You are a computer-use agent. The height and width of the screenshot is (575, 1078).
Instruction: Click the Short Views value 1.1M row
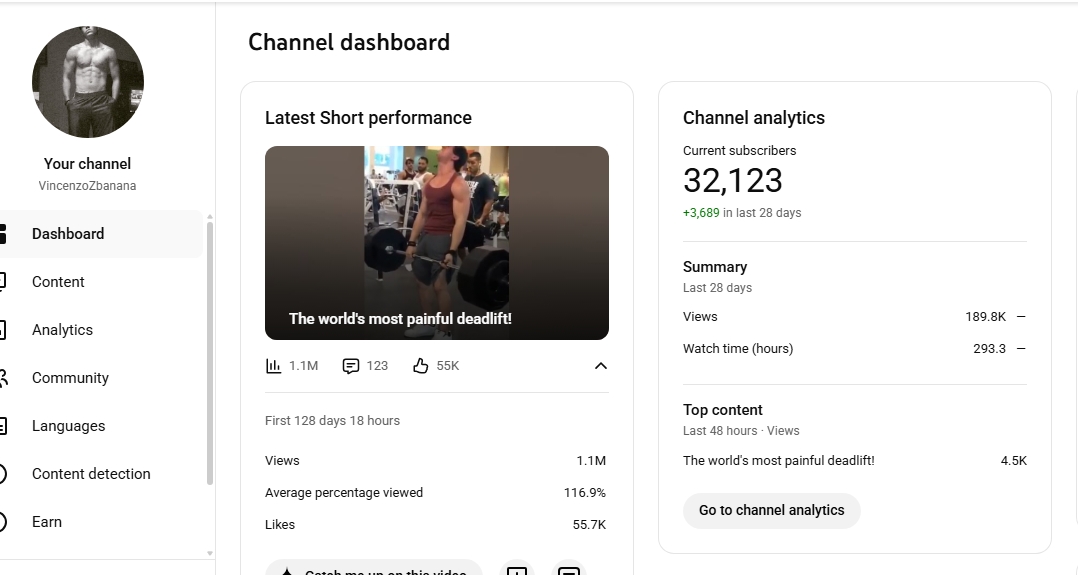pyautogui.click(x=435, y=461)
